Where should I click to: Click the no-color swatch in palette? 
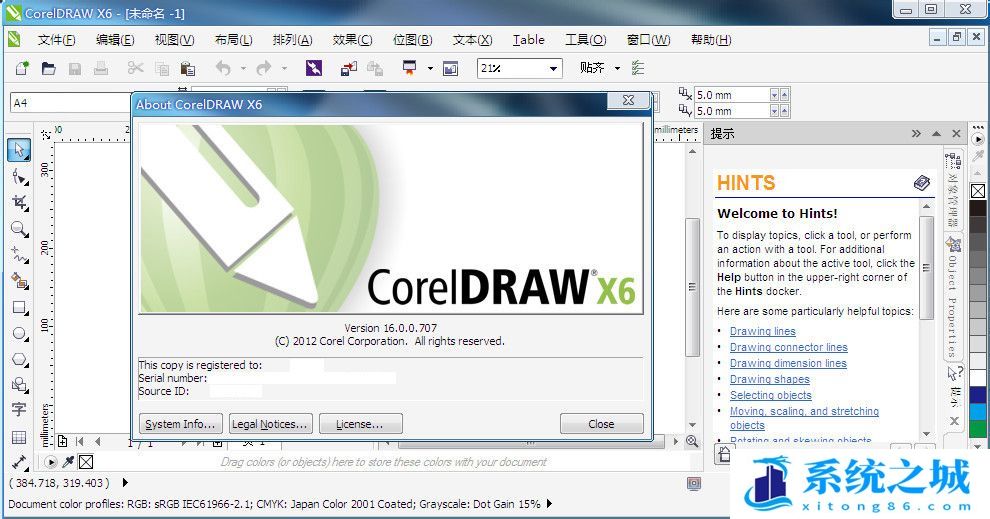coord(977,191)
